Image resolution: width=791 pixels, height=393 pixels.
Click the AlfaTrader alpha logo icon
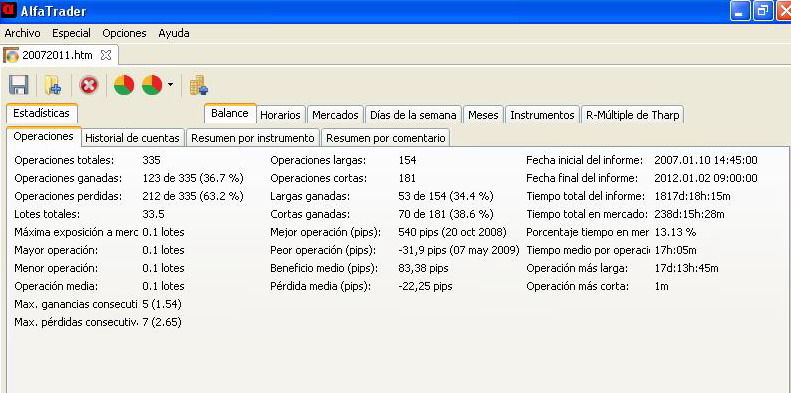click(x=8, y=11)
